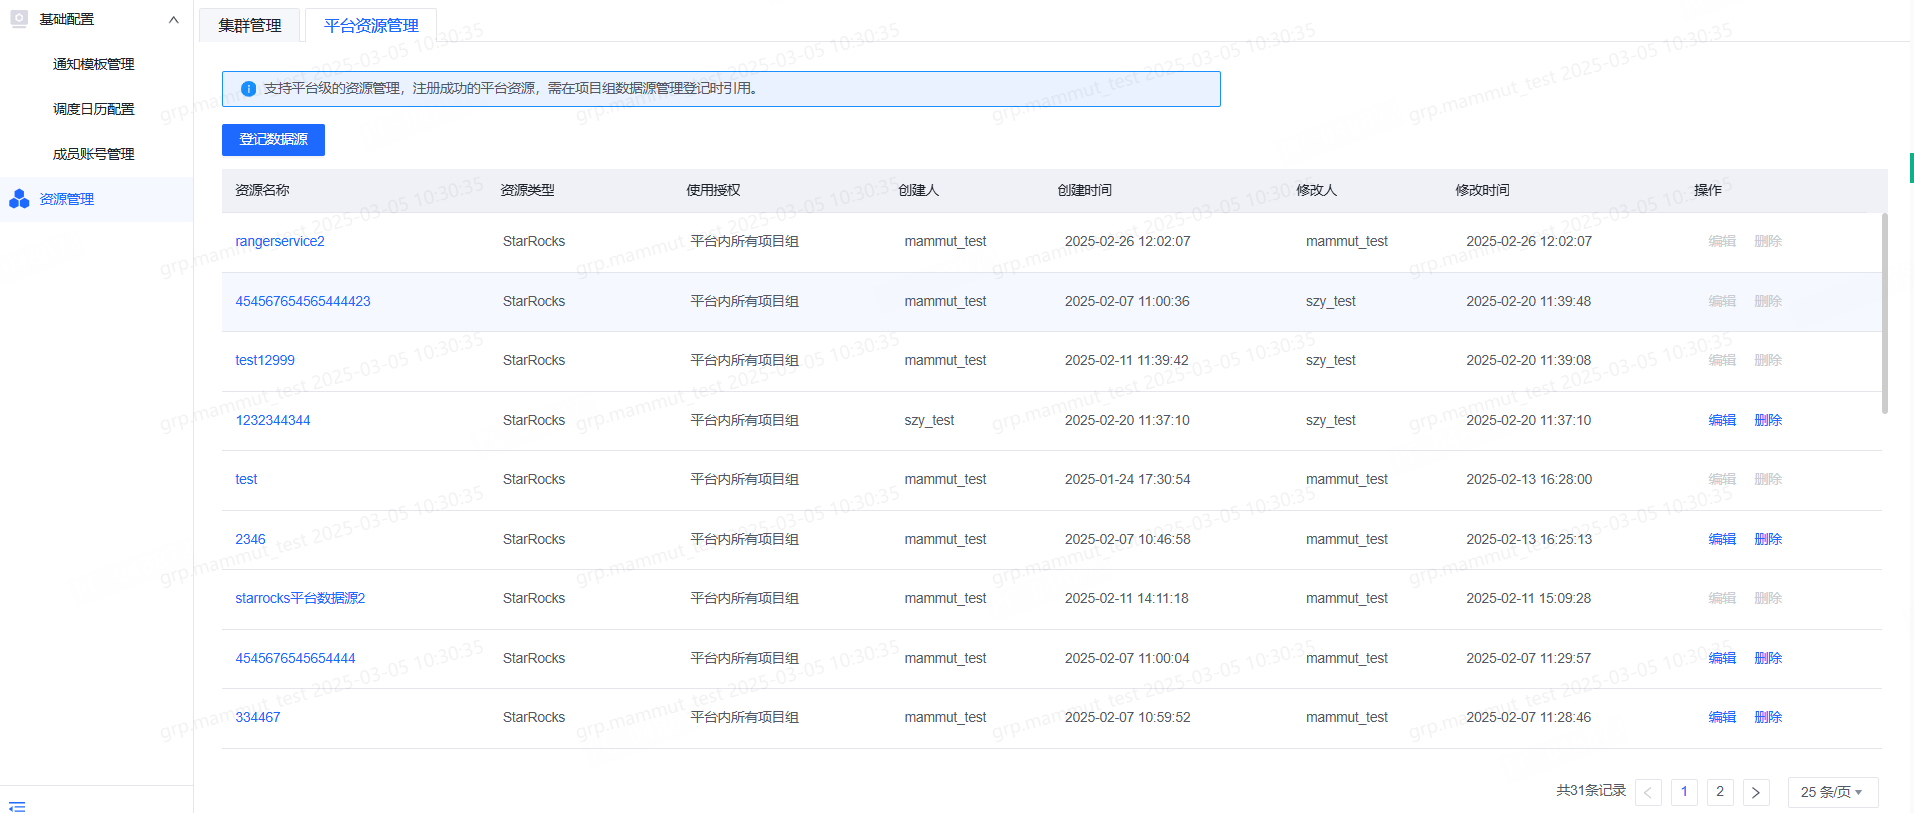Click modifier szy_test in test12999 row

(x=1331, y=360)
